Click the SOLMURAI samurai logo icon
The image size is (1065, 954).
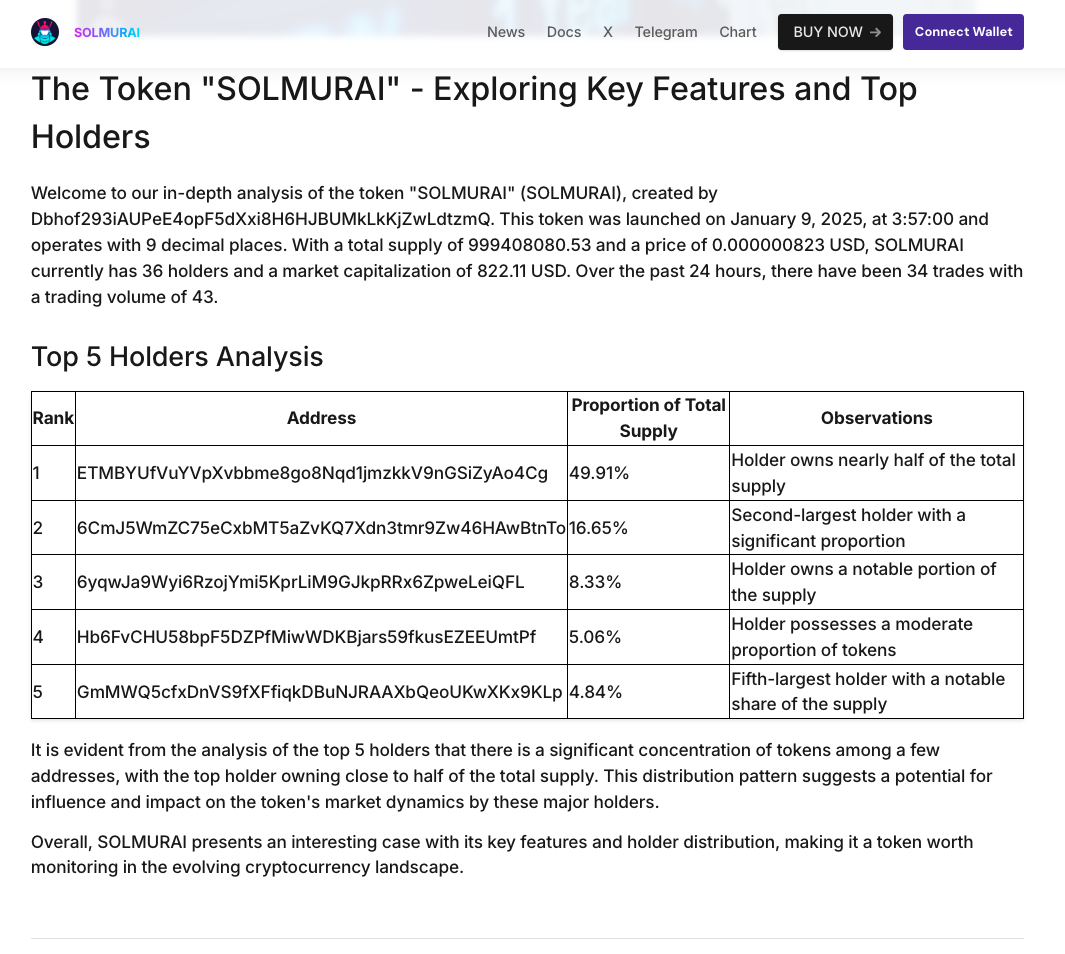(x=45, y=32)
